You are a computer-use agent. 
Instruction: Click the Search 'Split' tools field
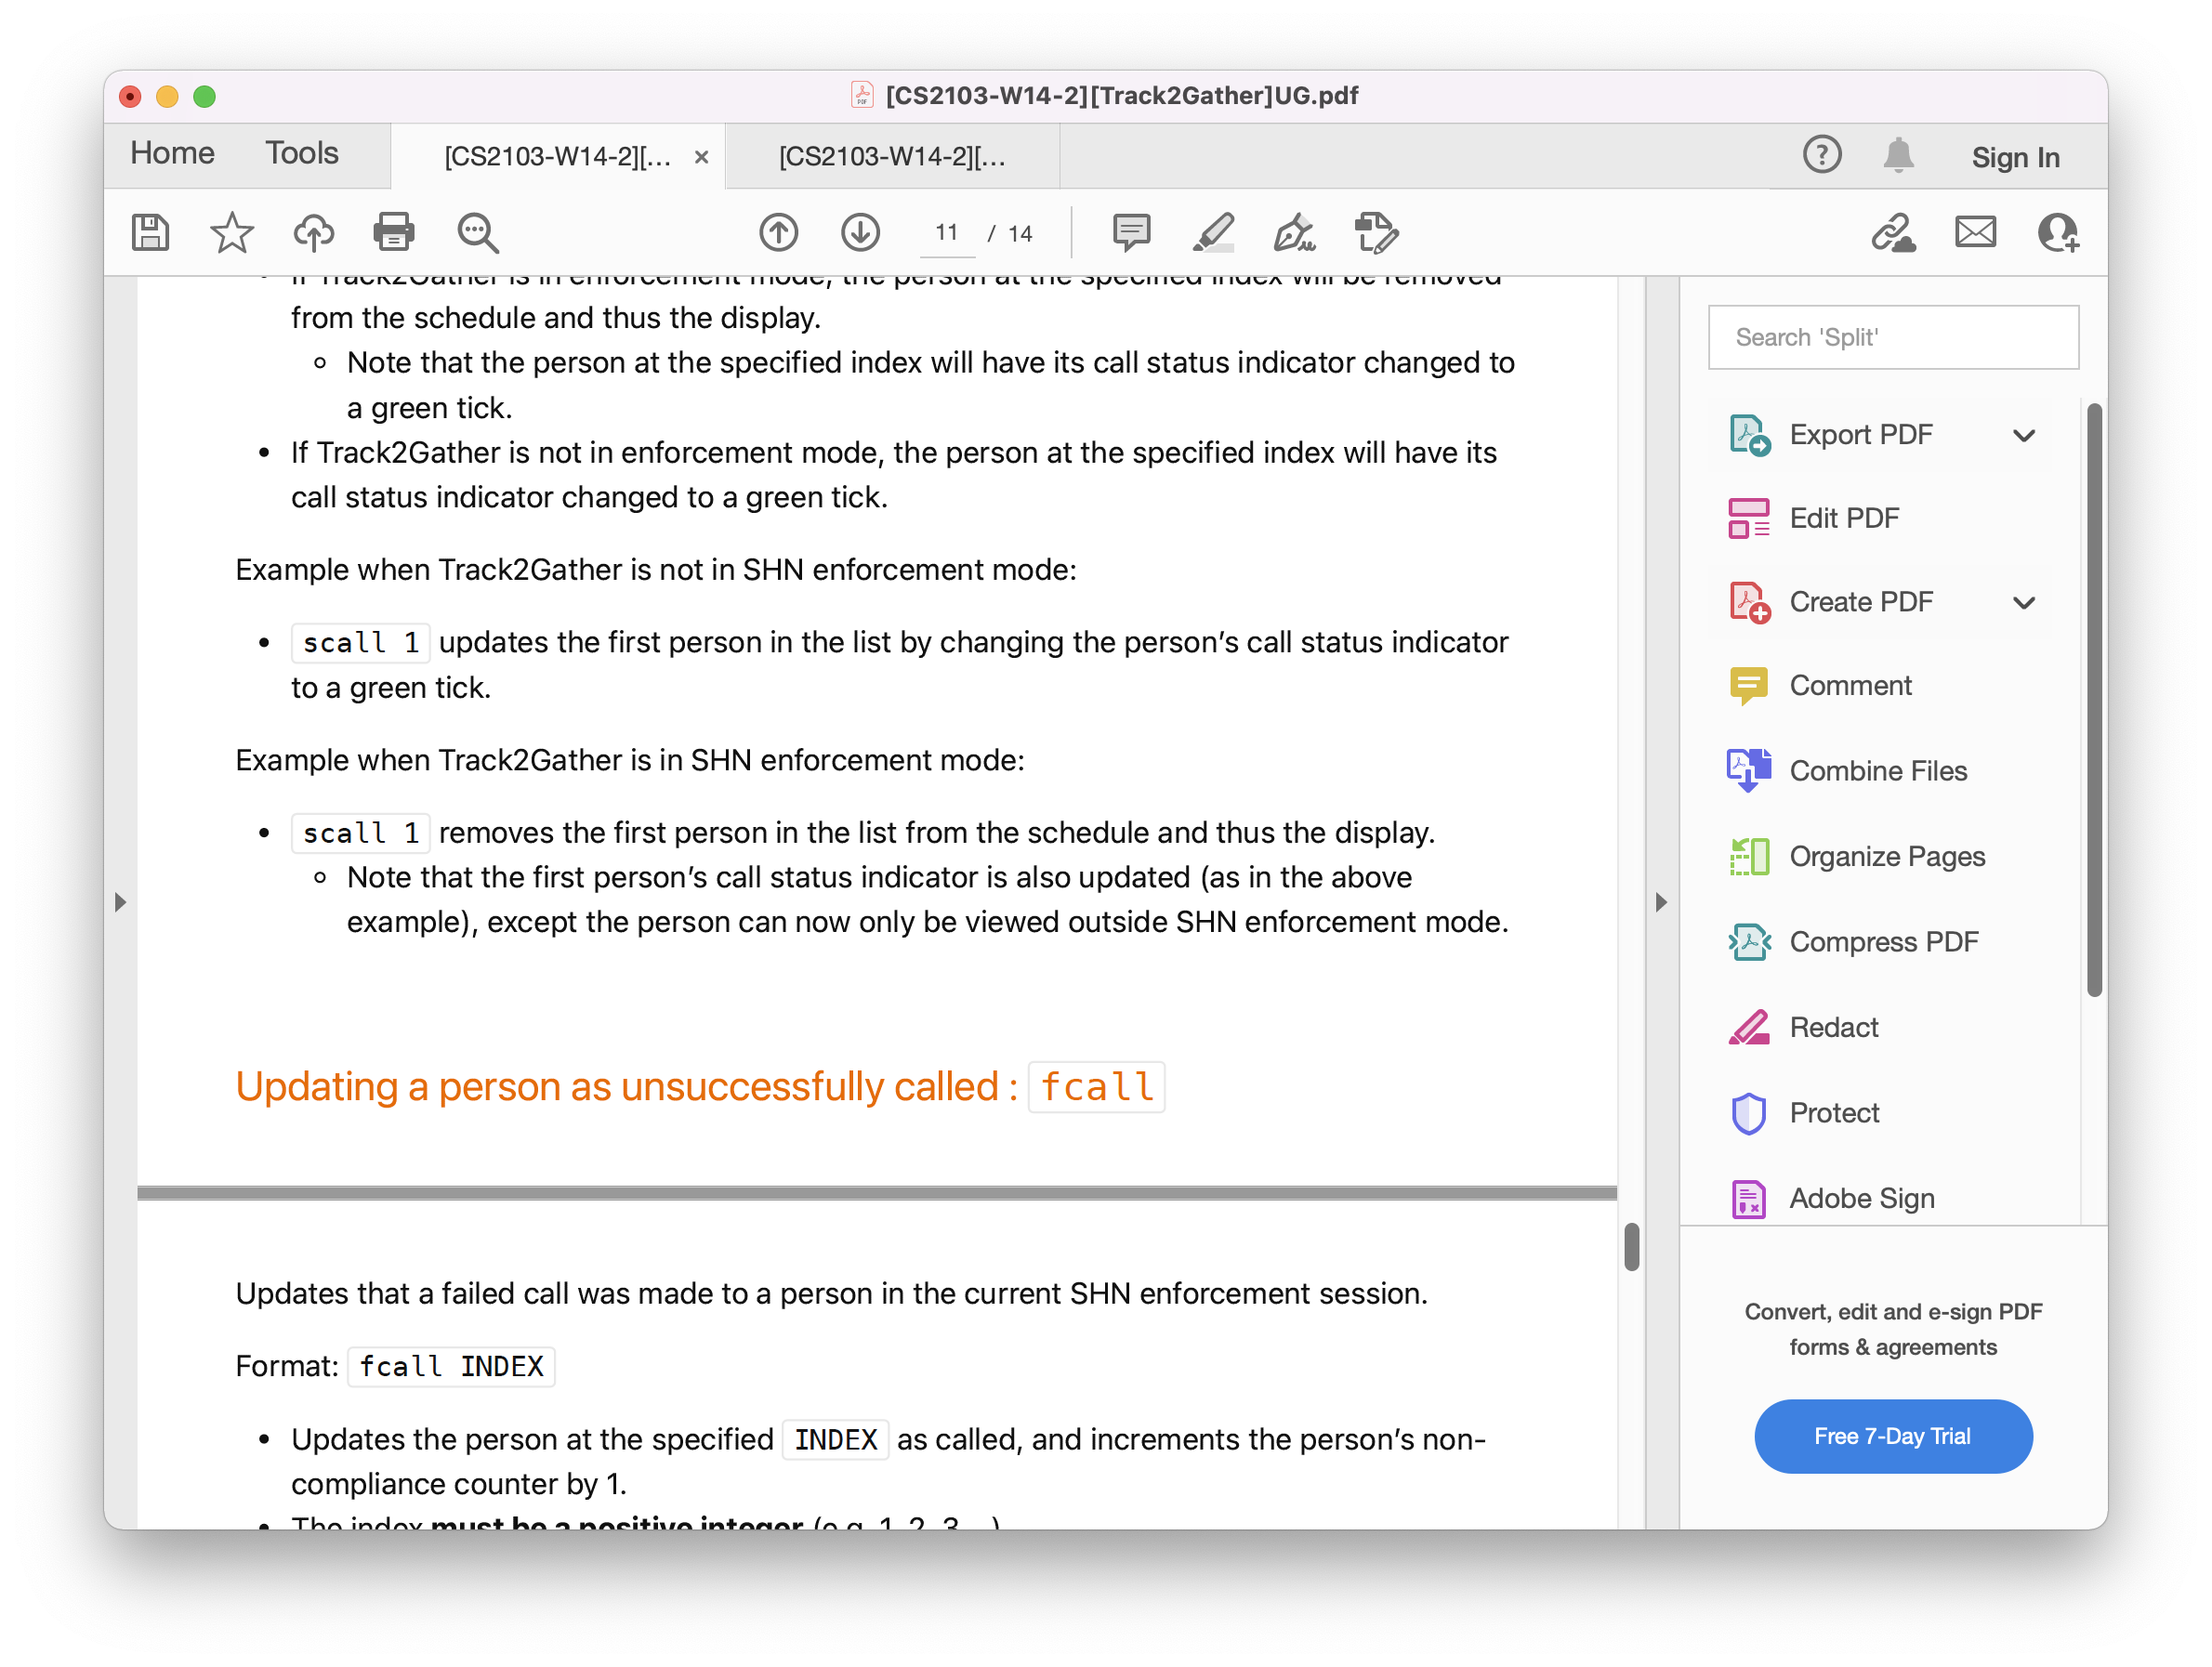pos(1892,337)
